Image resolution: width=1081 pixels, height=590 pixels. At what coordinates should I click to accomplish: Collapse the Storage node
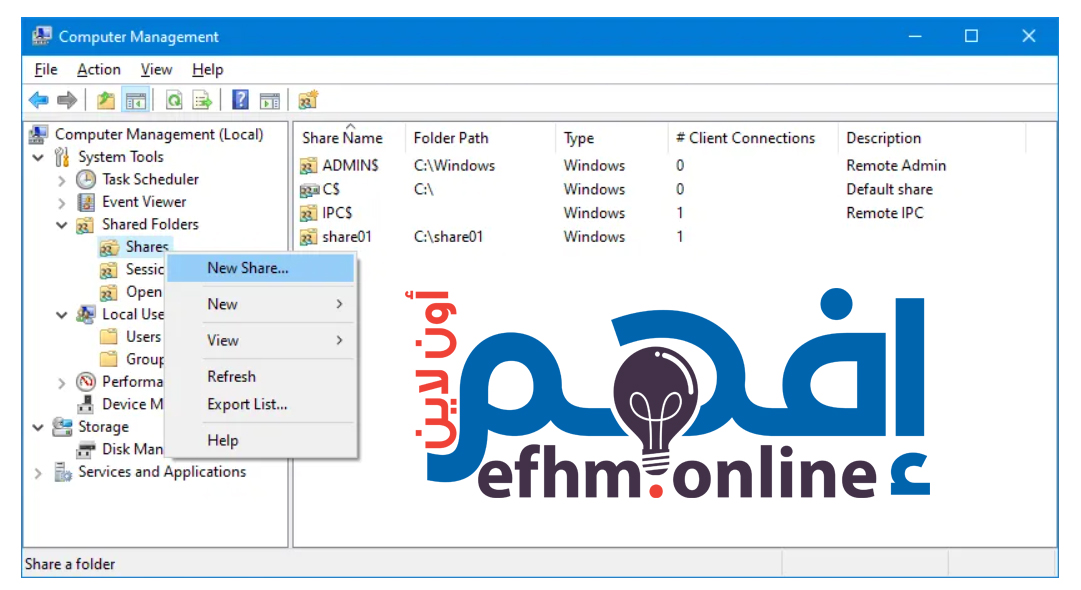pos(39,427)
